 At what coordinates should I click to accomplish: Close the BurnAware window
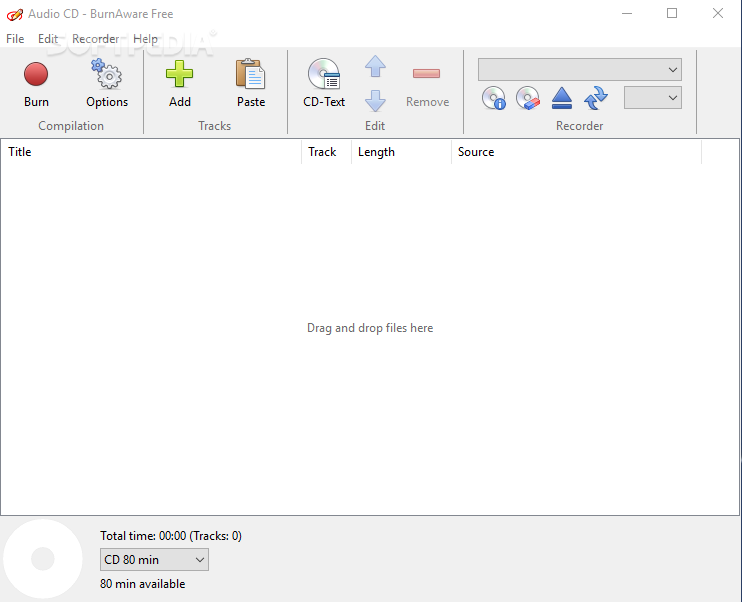[718, 13]
